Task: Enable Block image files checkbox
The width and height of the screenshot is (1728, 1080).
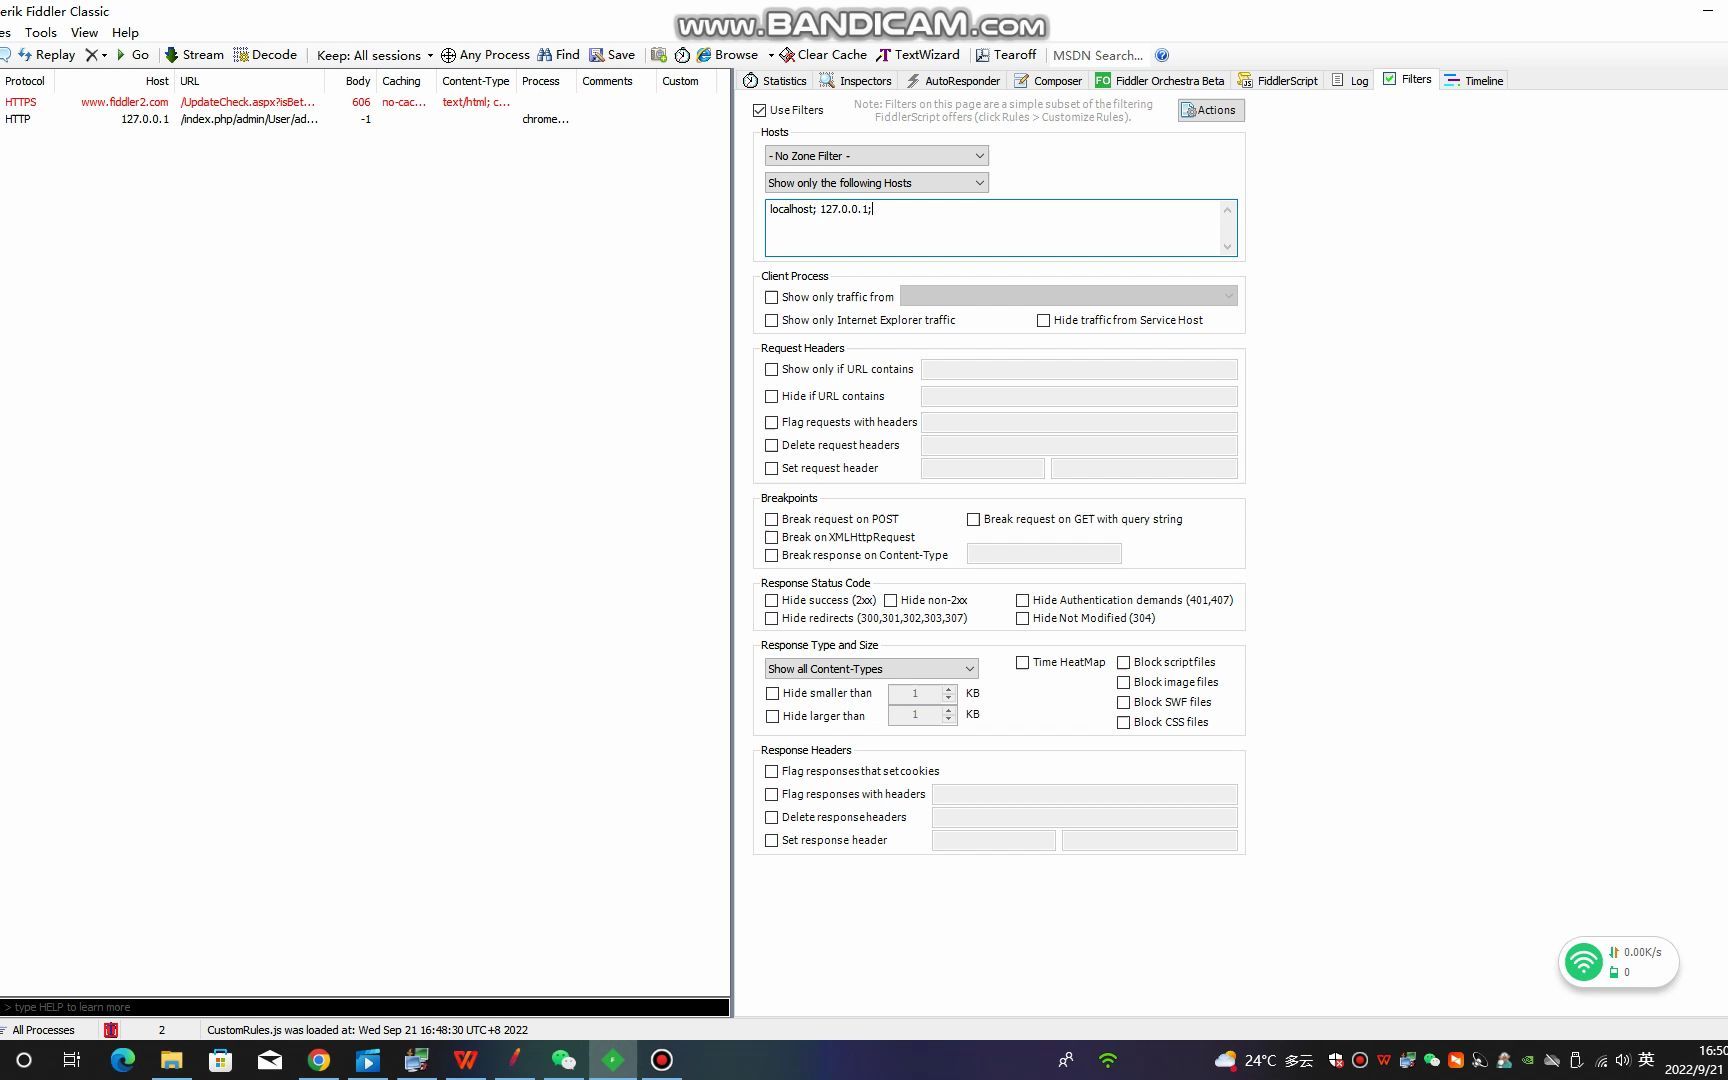Action: coord(1123,682)
